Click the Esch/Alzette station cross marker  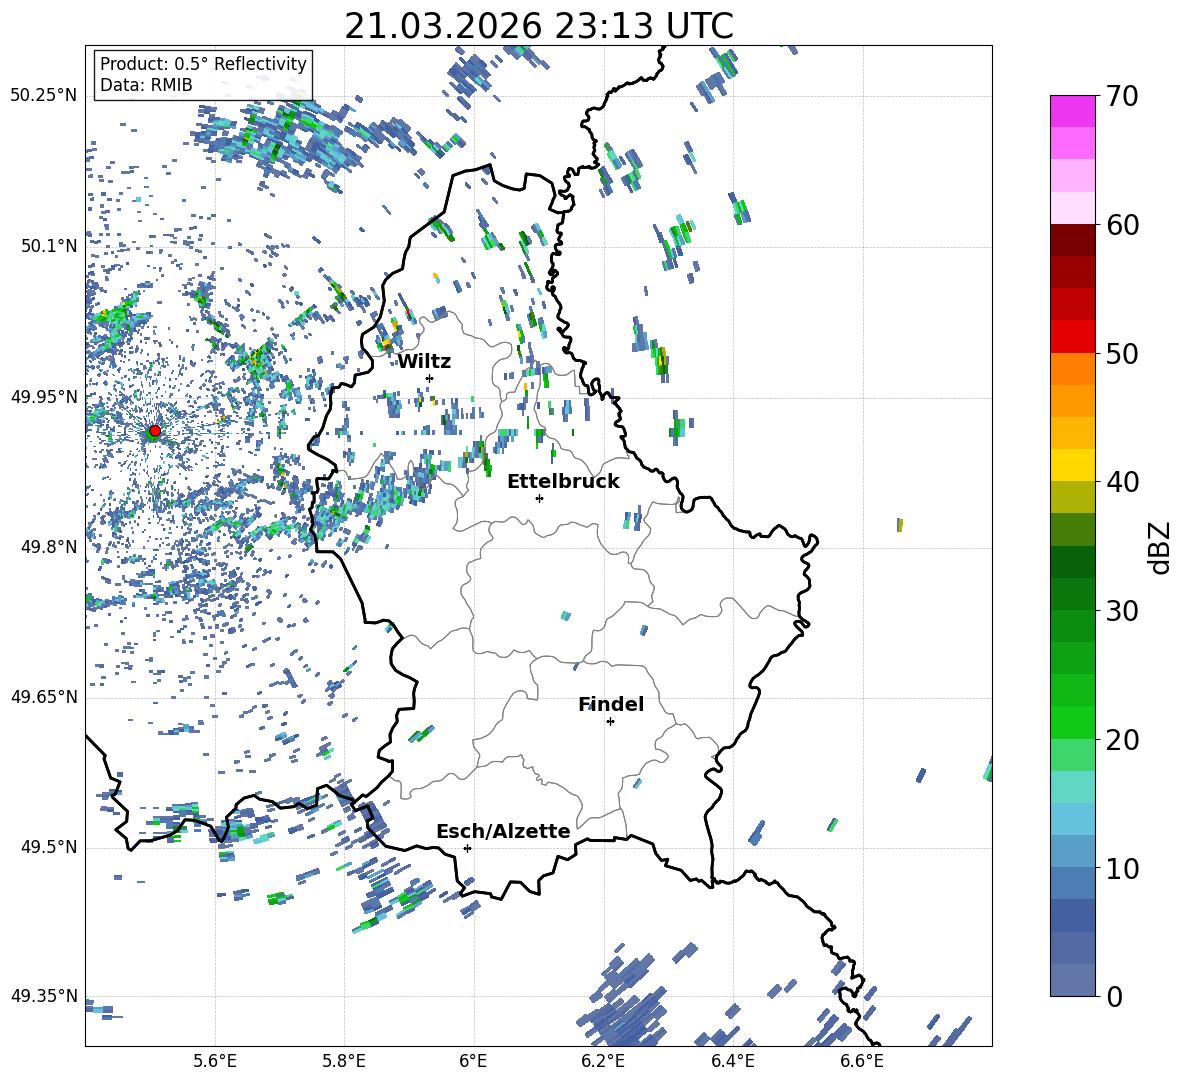tap(467, 848)
